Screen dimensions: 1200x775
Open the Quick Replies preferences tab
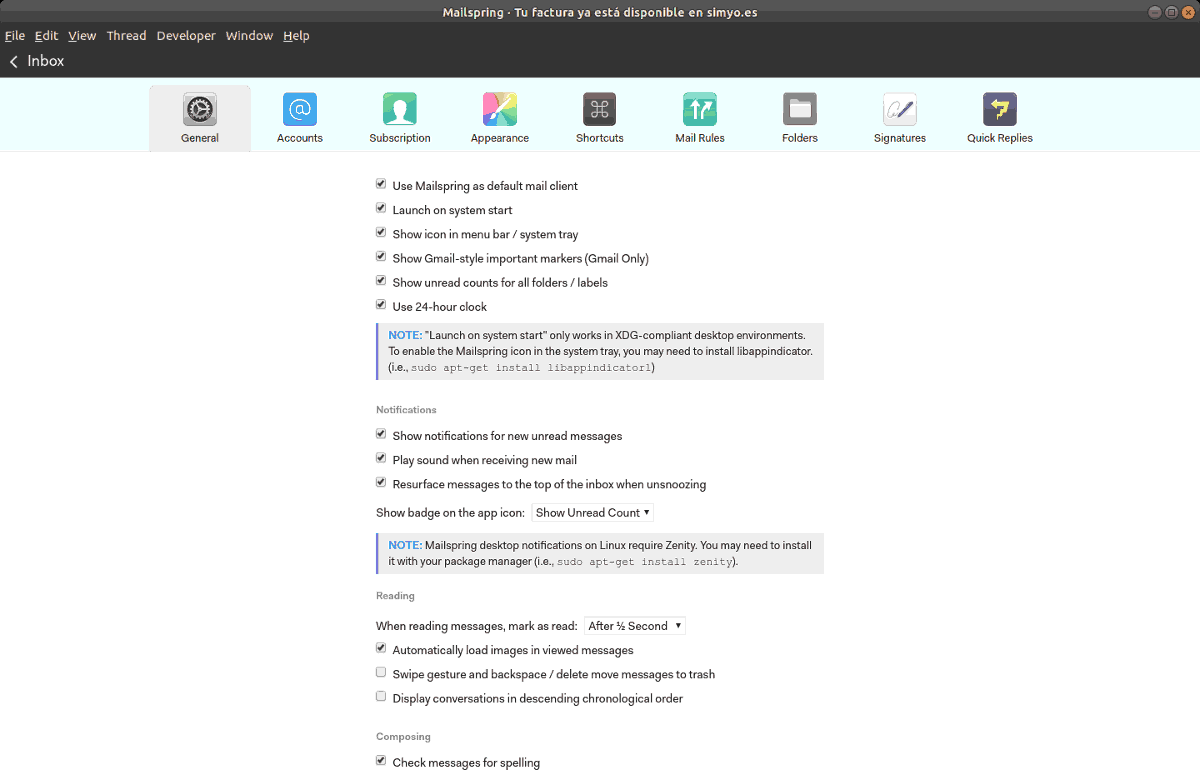click(x=1000, y=118)
